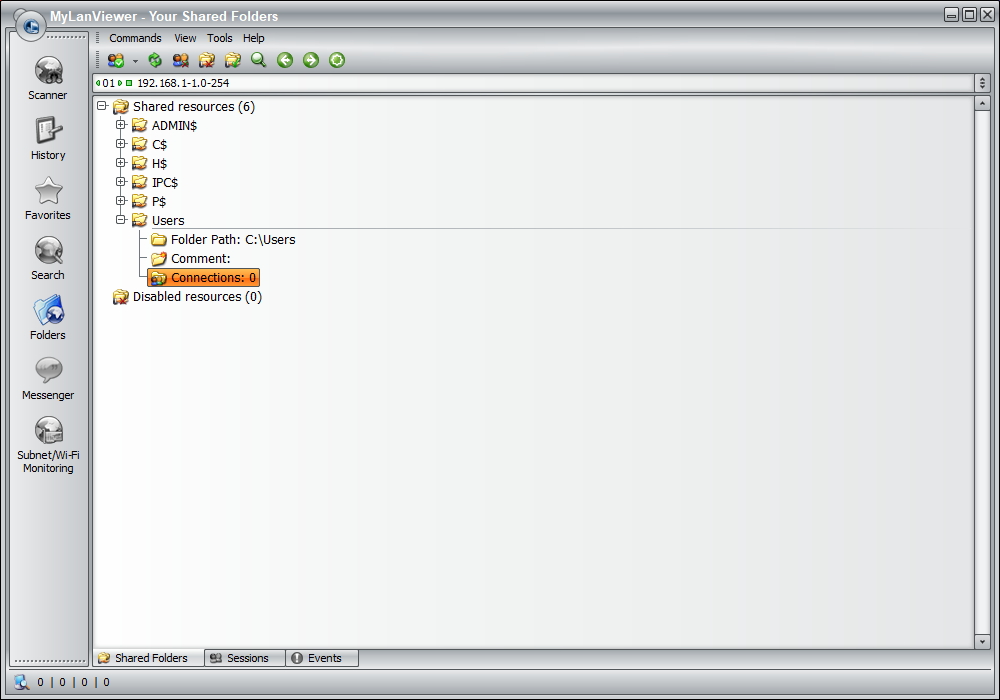Open dropdown arrow beside users checkmark icon
Viewport: 1000px width, 700px height.
tap(135, 61)
